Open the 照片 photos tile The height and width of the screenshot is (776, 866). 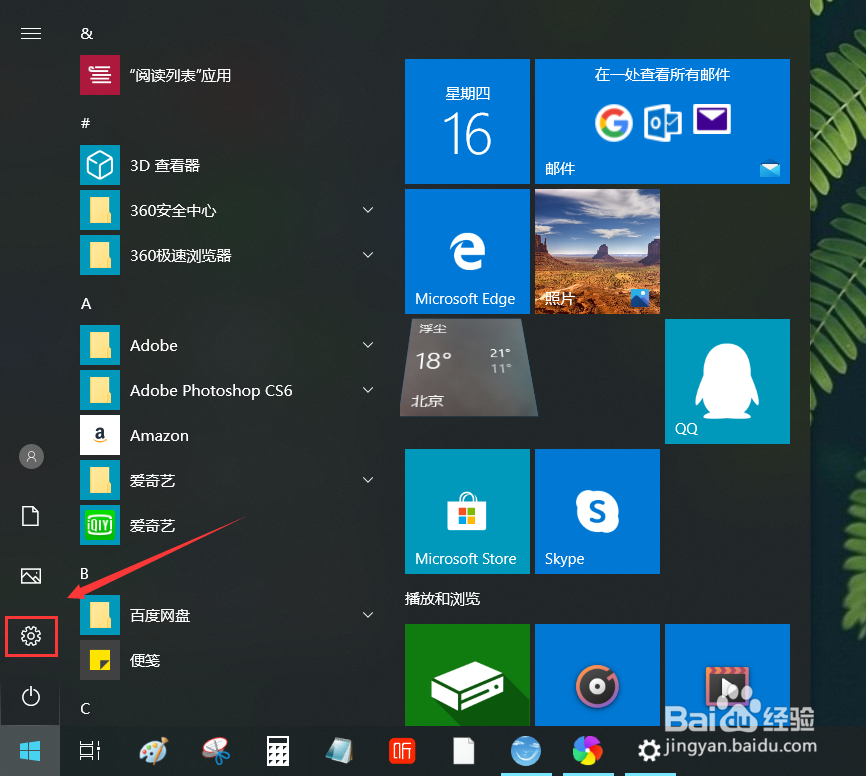597,251
